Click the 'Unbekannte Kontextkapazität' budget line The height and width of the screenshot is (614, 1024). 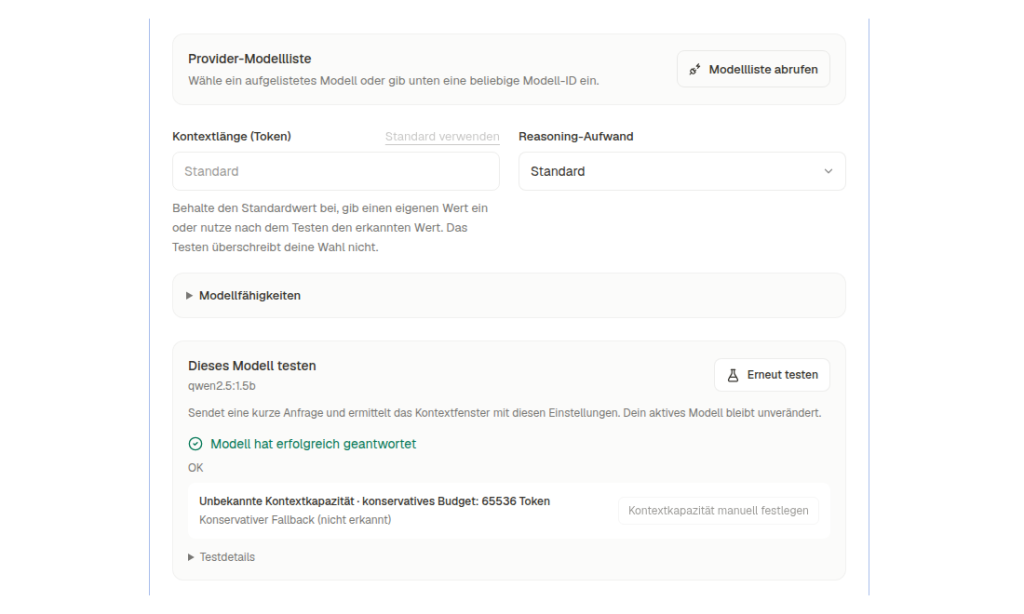[x=374, y=501]
